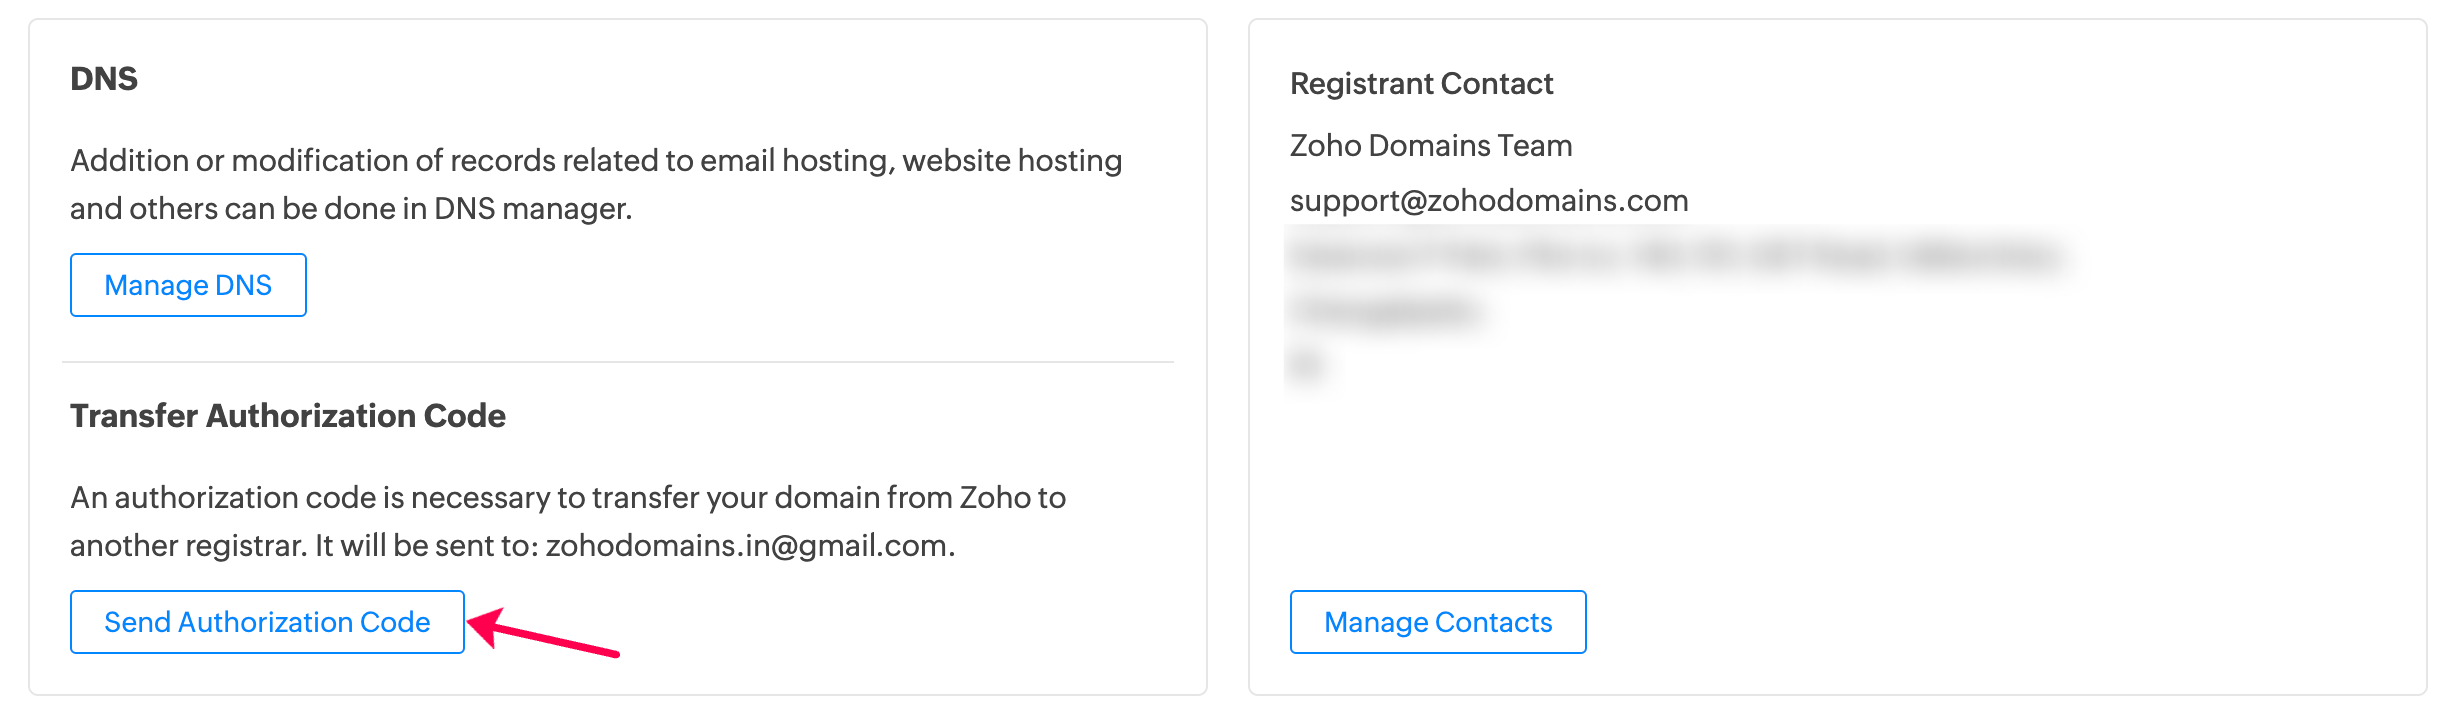Open the Manage DNS button
This screenshot has height=712, width=2450.
(188, 285)
